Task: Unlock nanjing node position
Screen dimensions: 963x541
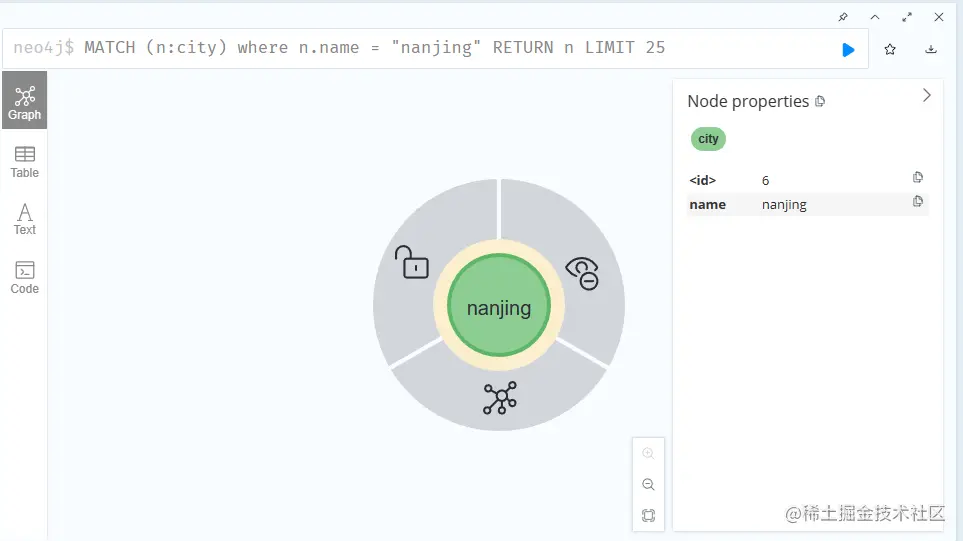Action: click(x=411, y=262)
